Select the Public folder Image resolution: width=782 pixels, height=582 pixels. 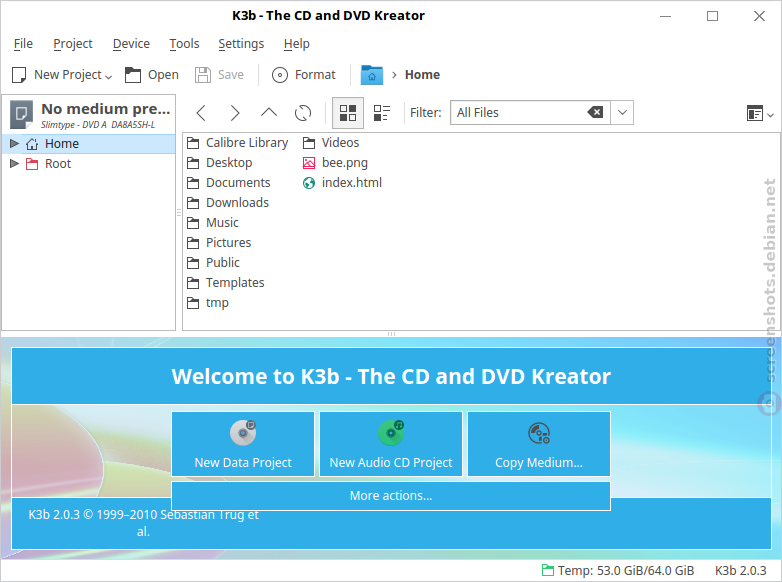tap(213, 262)
